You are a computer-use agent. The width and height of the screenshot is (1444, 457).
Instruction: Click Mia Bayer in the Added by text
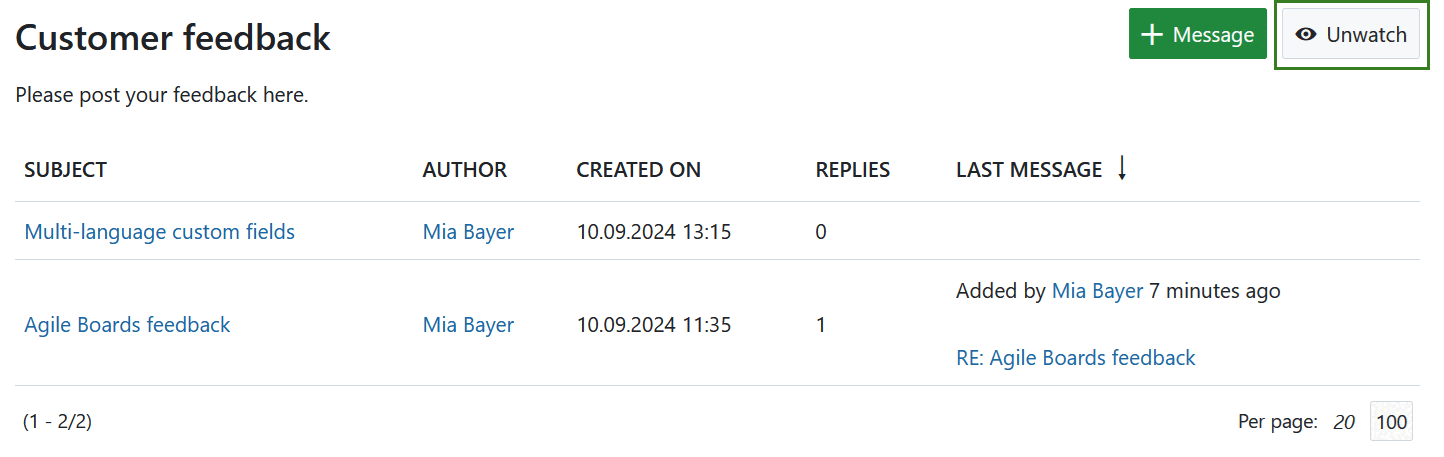[1097, 291]
